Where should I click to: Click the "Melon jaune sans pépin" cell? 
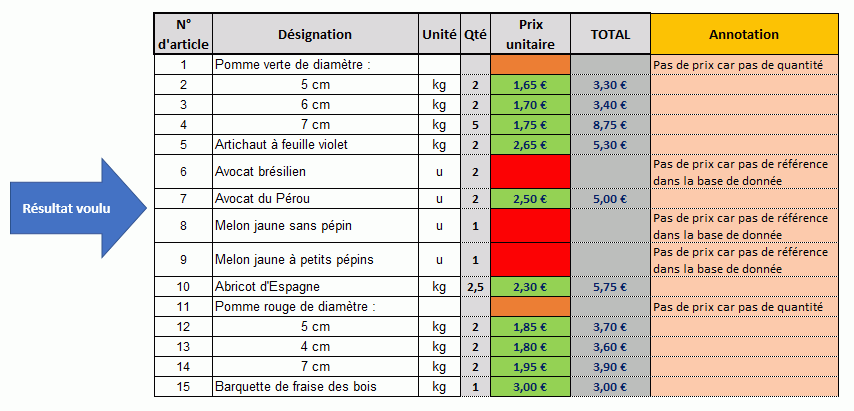[316, 226]
